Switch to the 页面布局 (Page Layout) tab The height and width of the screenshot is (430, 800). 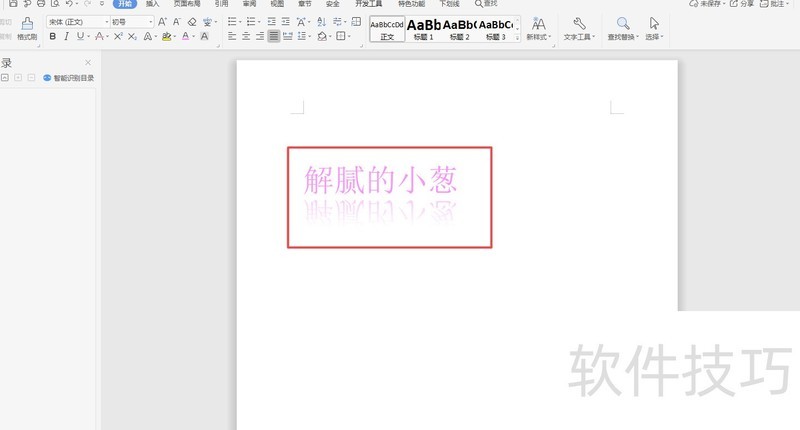click(187, 4)
